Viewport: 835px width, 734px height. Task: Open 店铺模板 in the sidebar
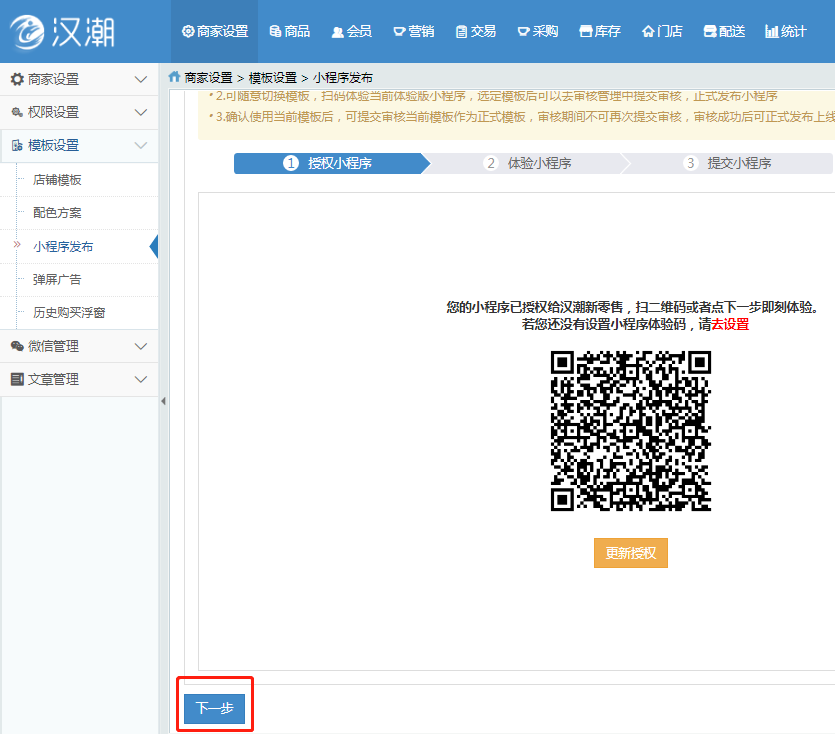click(57, 180)
